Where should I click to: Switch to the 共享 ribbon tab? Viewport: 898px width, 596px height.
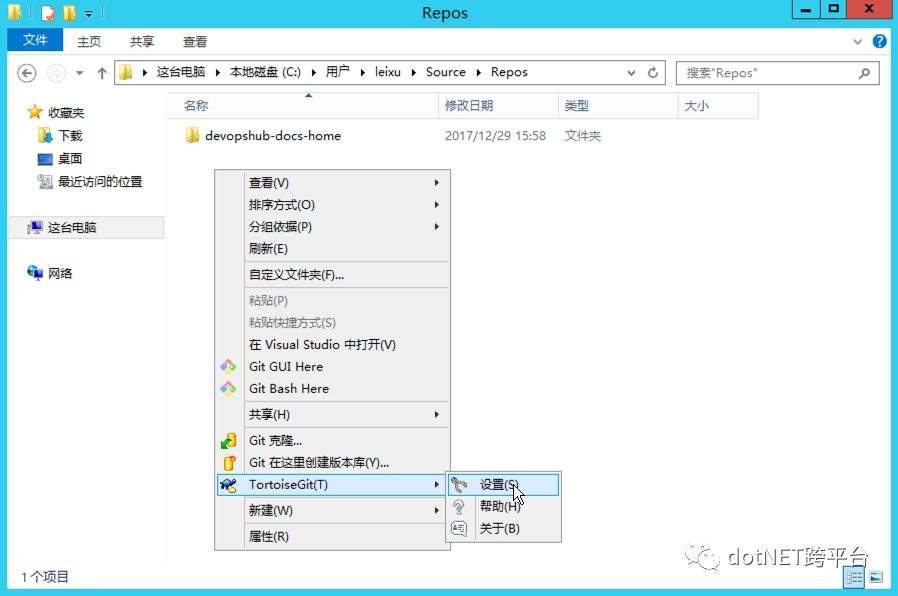point(141,41)
